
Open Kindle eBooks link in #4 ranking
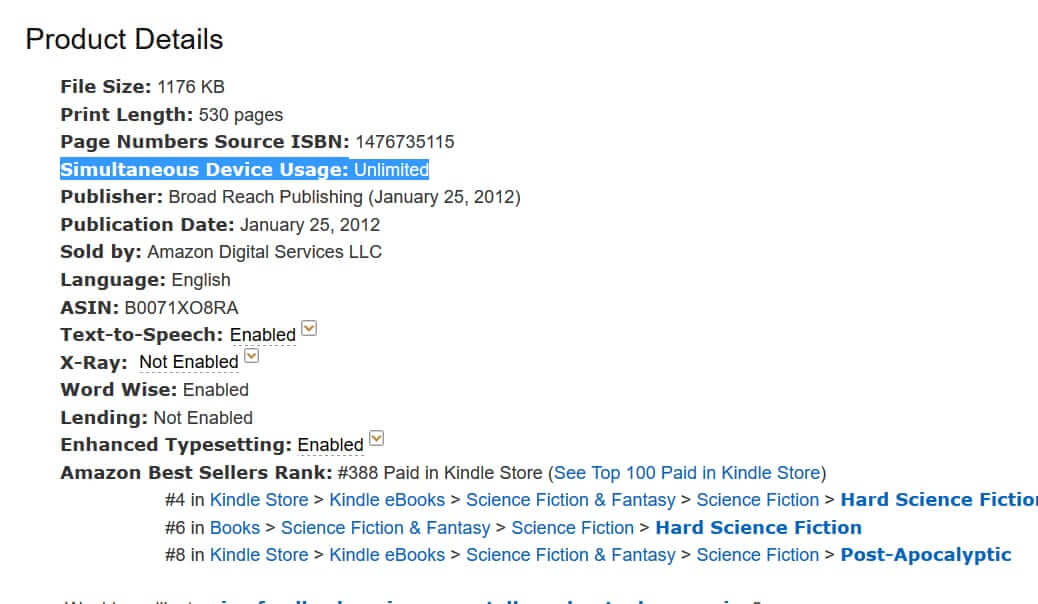coord(387,500)
